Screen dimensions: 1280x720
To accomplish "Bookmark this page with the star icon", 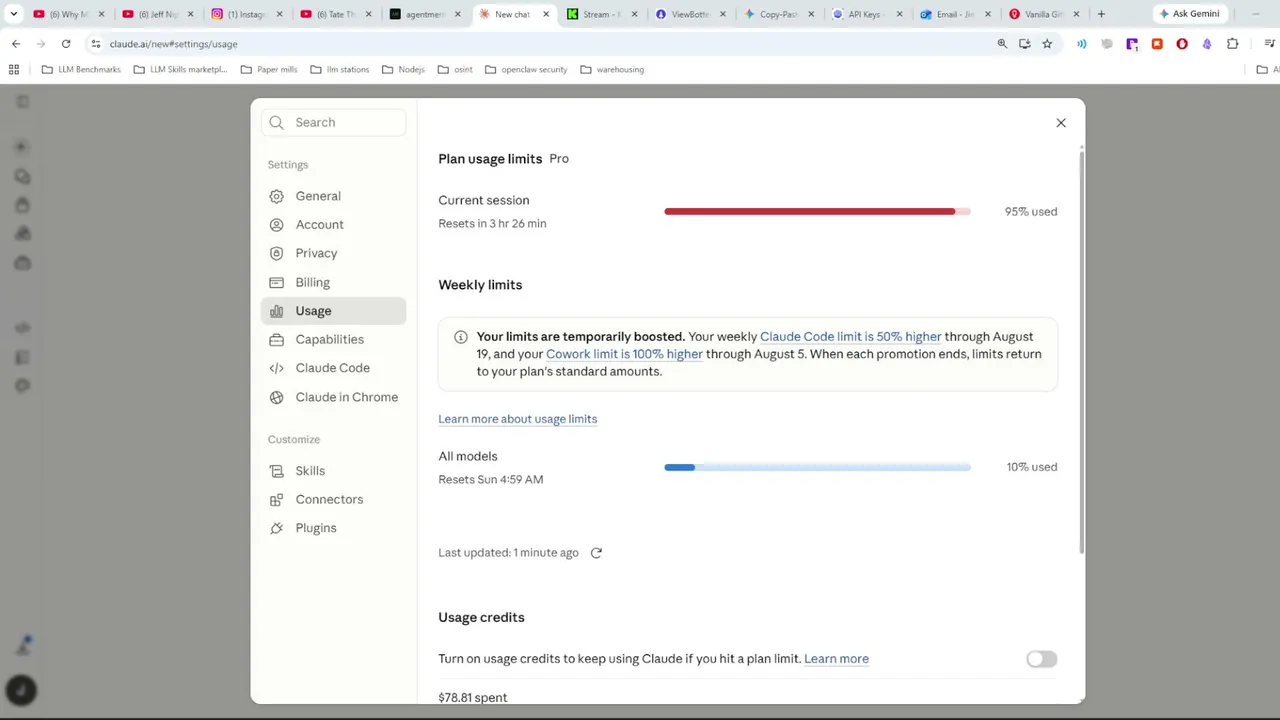I will [1047, 44].
